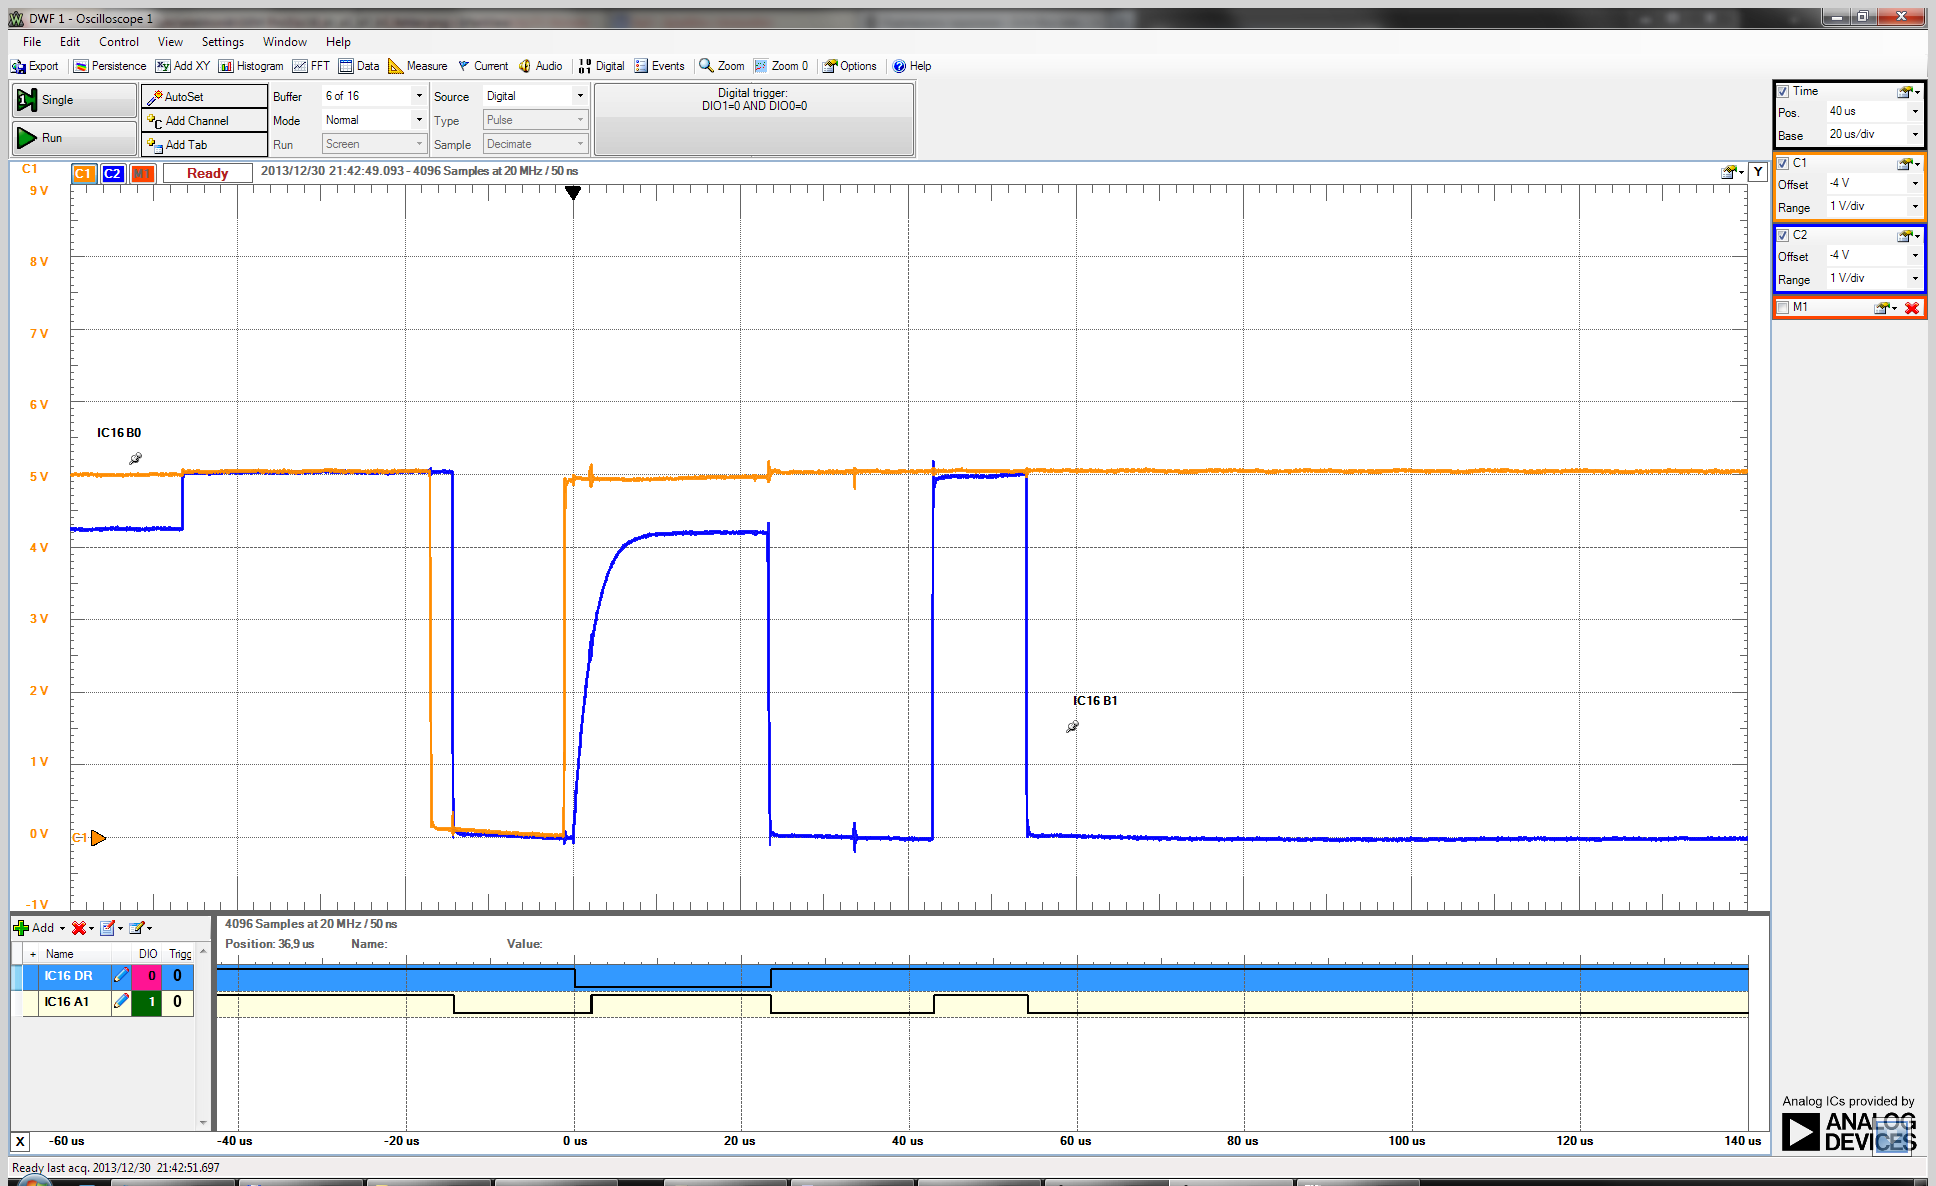The width and height of the screenshot is (1936, 1186).
Task: Click the red X remove signal icon
Action: [x=79, y=928]
